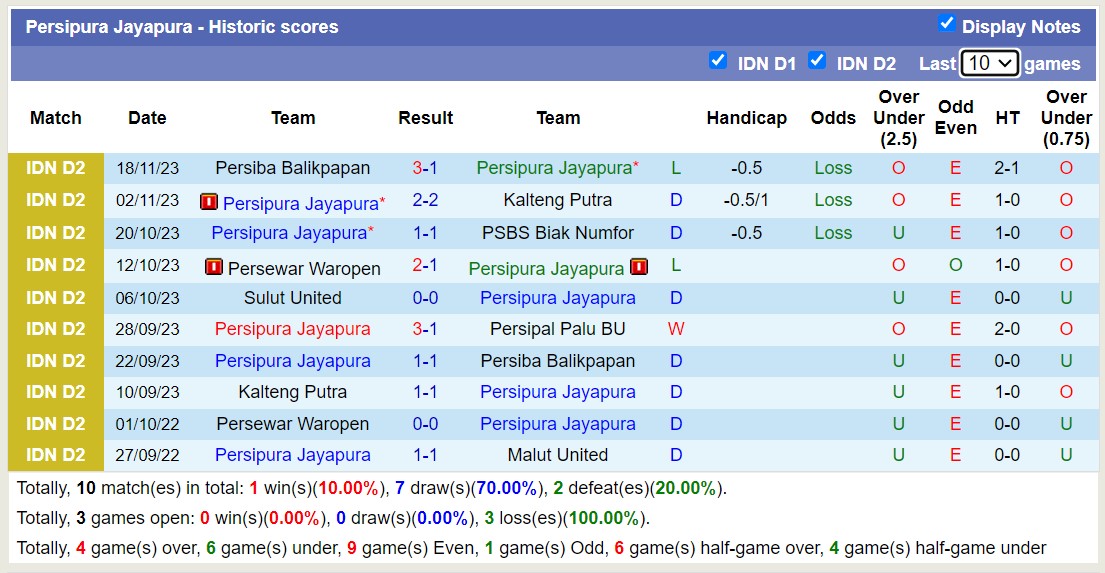Click the 2-1 result for Persewar Waropen match
The height and width of the screenshot is (573, 1105).
click(x=425, y=266)
